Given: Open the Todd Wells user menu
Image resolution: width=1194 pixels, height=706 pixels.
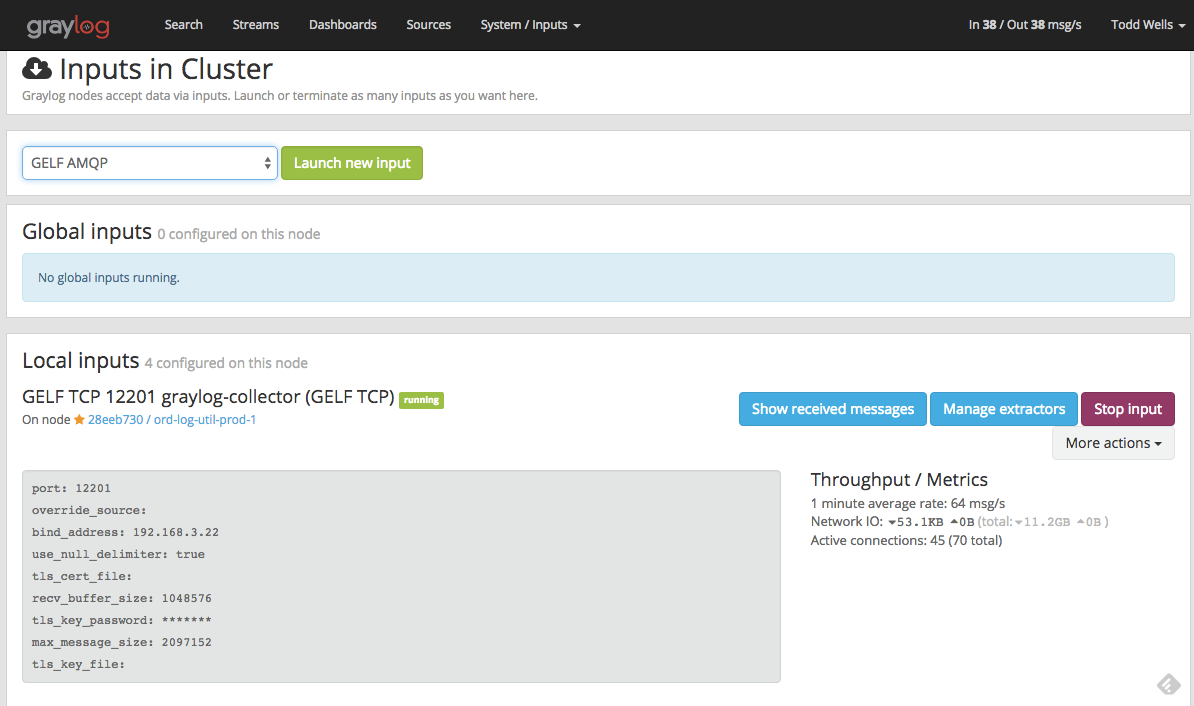Looking at the screenshot, I should (1148, 24).
